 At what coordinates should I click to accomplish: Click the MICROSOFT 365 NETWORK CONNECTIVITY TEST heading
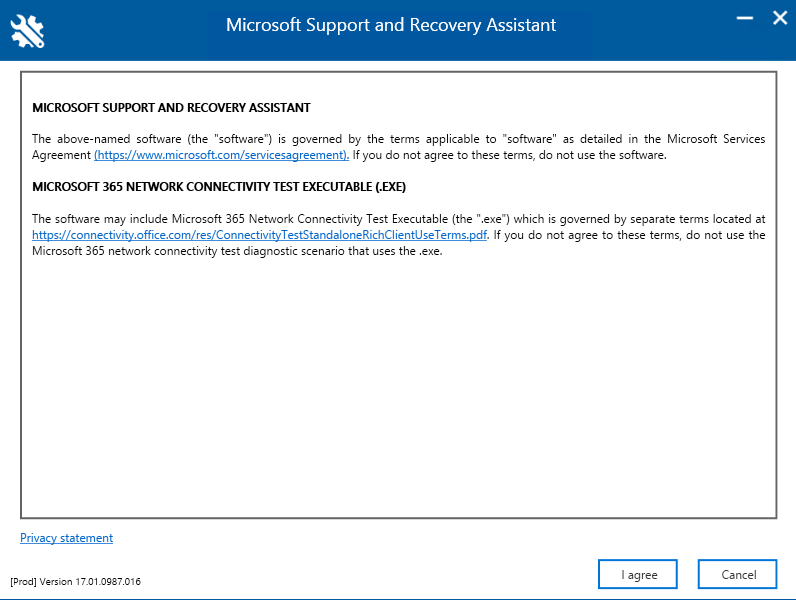(219, 187)
